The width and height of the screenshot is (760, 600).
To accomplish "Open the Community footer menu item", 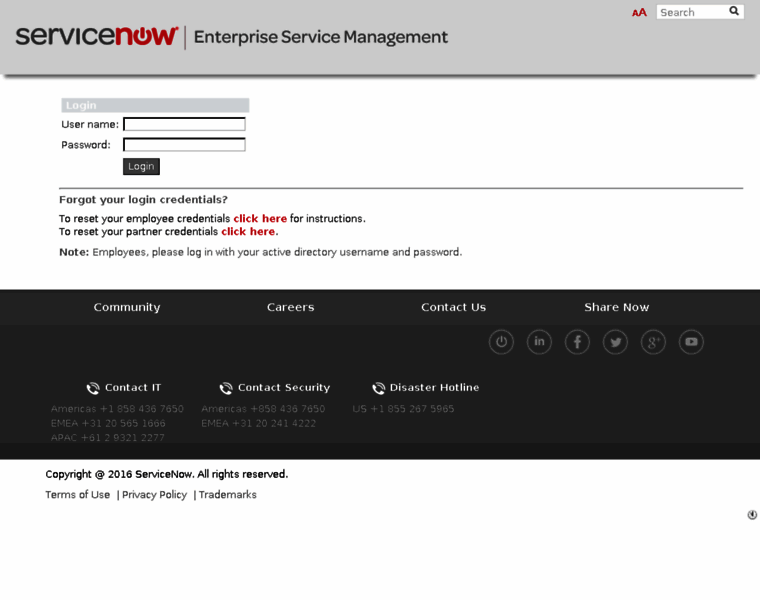I will click(x=127, y=307).
